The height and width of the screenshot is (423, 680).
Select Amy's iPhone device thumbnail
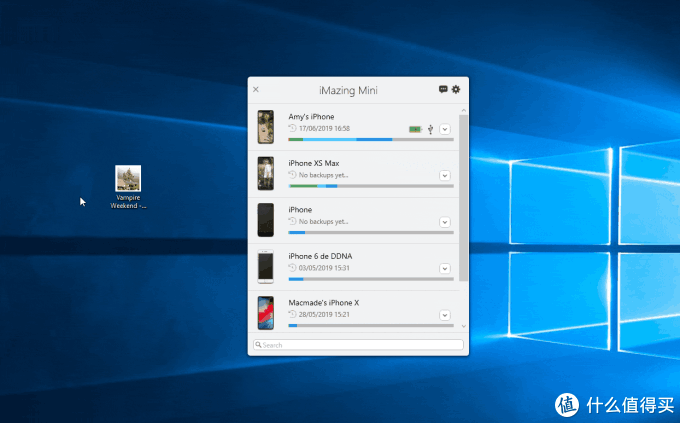coord(265,127)
